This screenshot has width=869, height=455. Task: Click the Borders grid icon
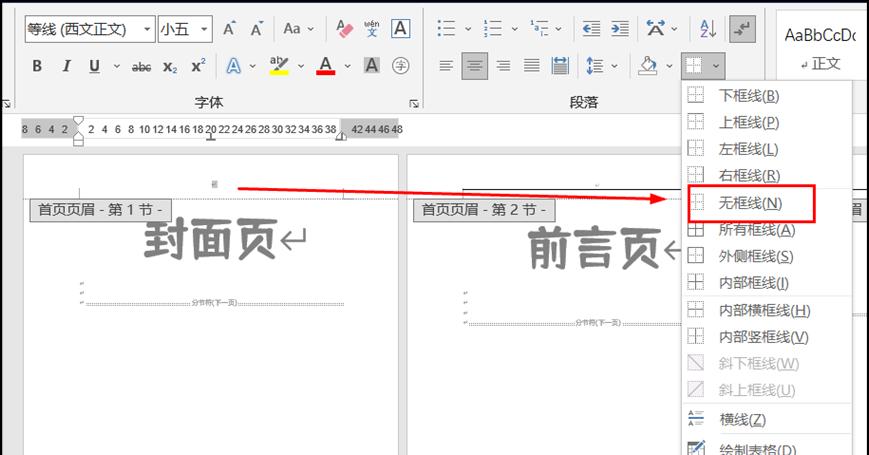694,66
